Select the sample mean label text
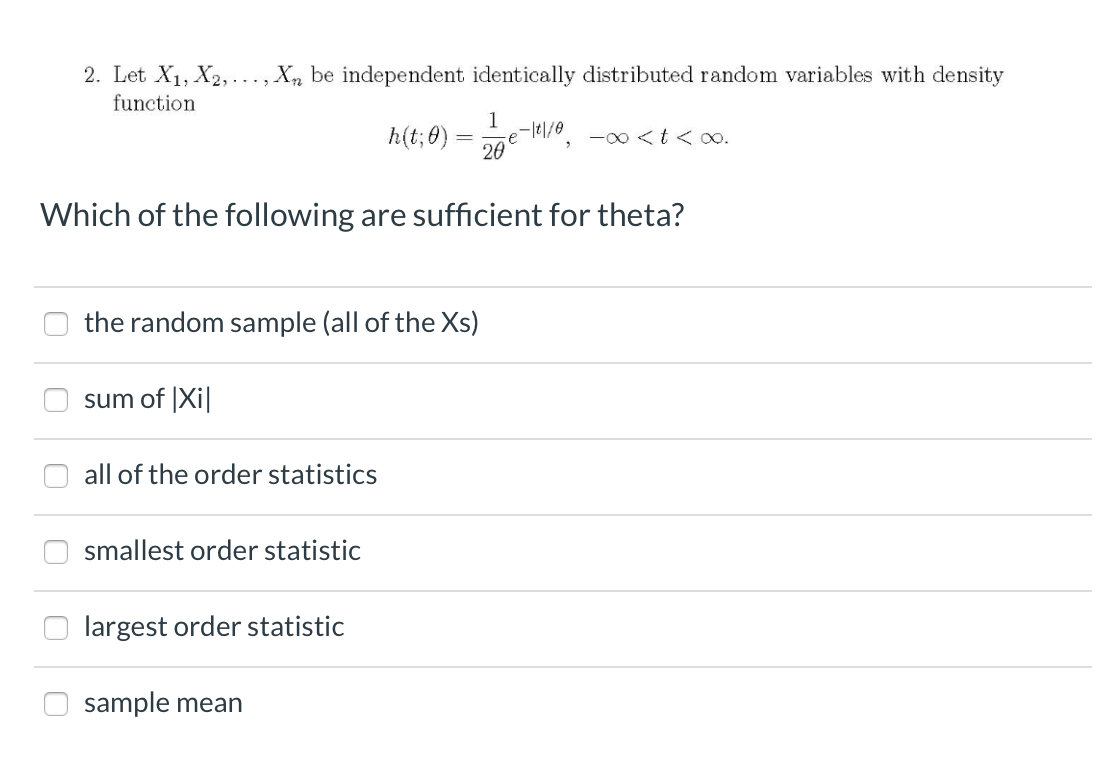This screenshot has width=1116, height=766. pos(163,703)
